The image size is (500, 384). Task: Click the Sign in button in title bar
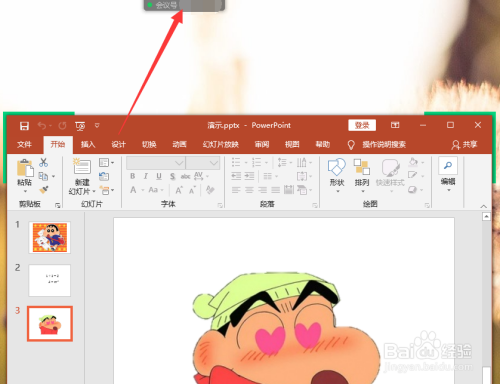click(x=362, y=125)
